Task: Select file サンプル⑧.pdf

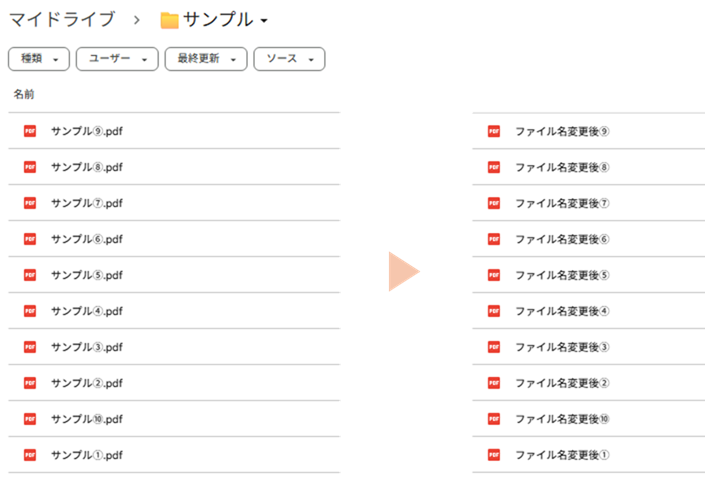Action: [x=87, y=167]
